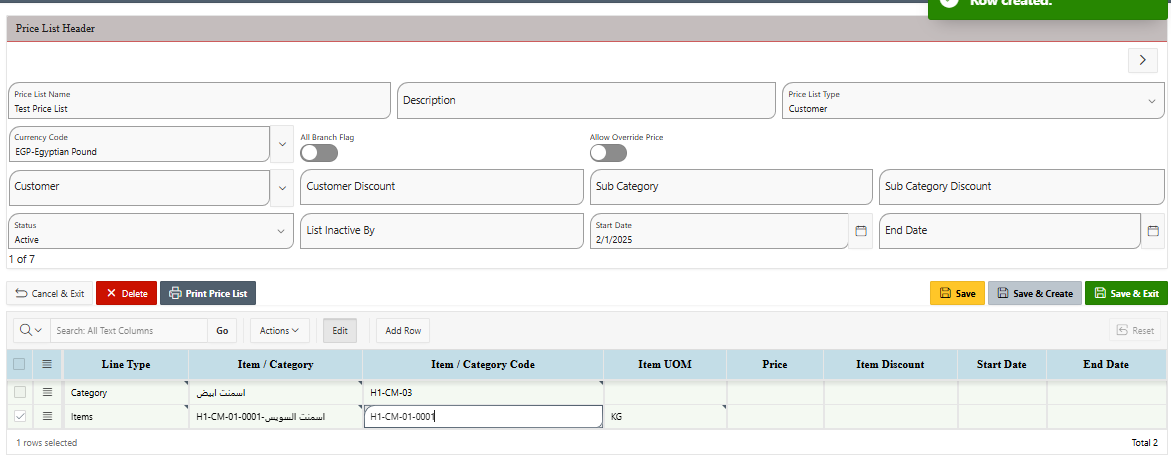This screenshot has height=465, width=1171.
Task: Click the H1-CM-03 code cell
Action: [x=483, y=392]
